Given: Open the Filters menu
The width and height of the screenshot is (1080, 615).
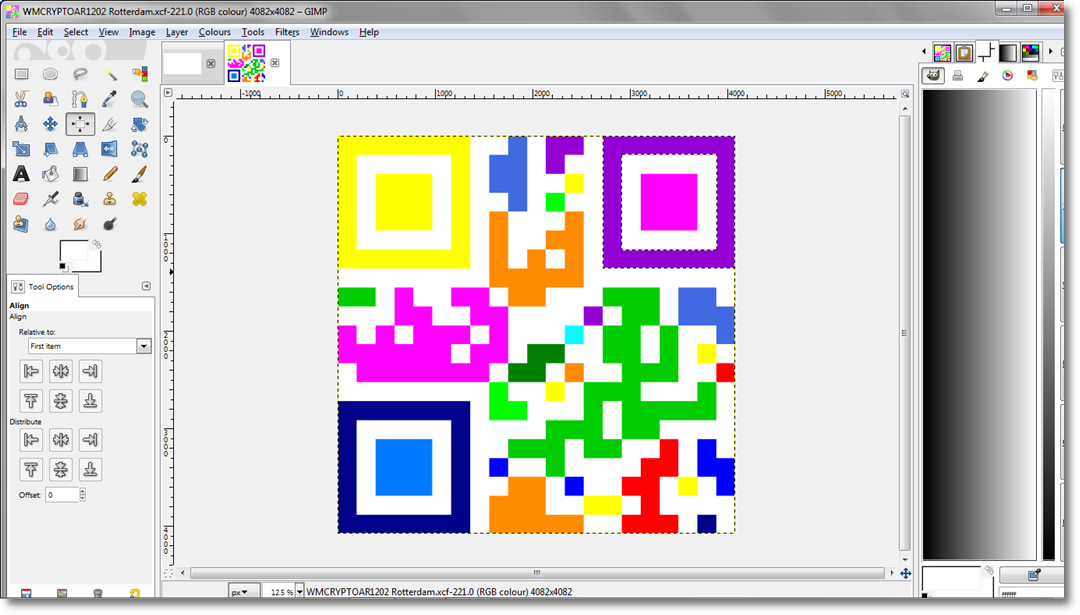Looking at the screenshot, I should tap(287, 32).
